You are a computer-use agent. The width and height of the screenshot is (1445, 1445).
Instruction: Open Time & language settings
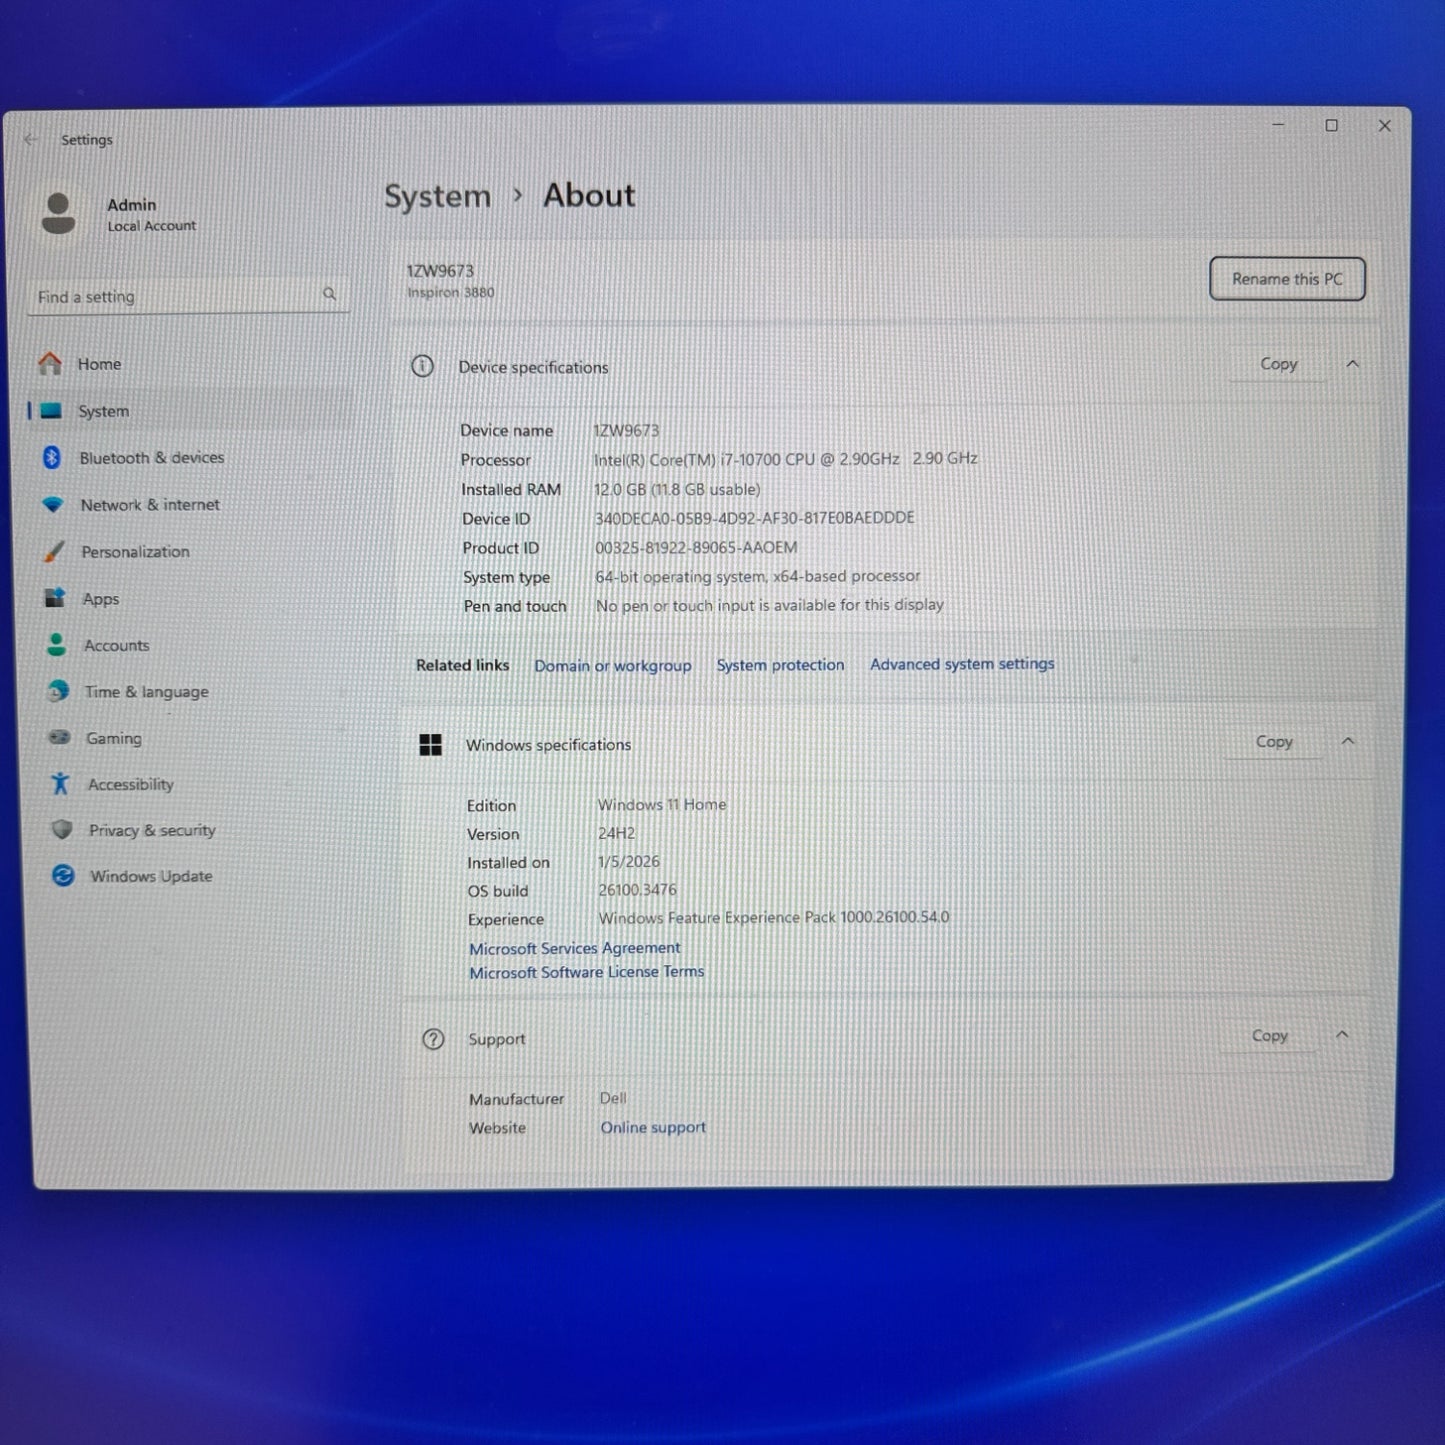[x=146, y=692]
